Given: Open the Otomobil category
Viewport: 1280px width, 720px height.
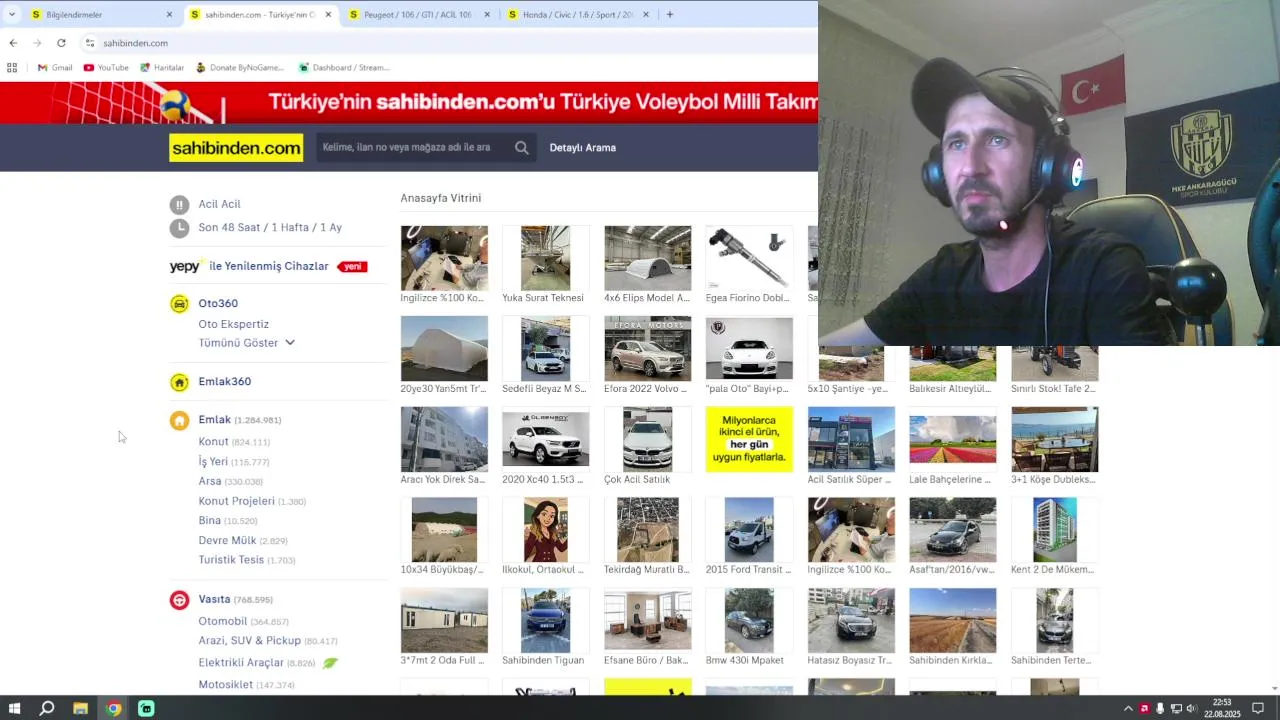Looking at the screenshot, I should point(222,622).
